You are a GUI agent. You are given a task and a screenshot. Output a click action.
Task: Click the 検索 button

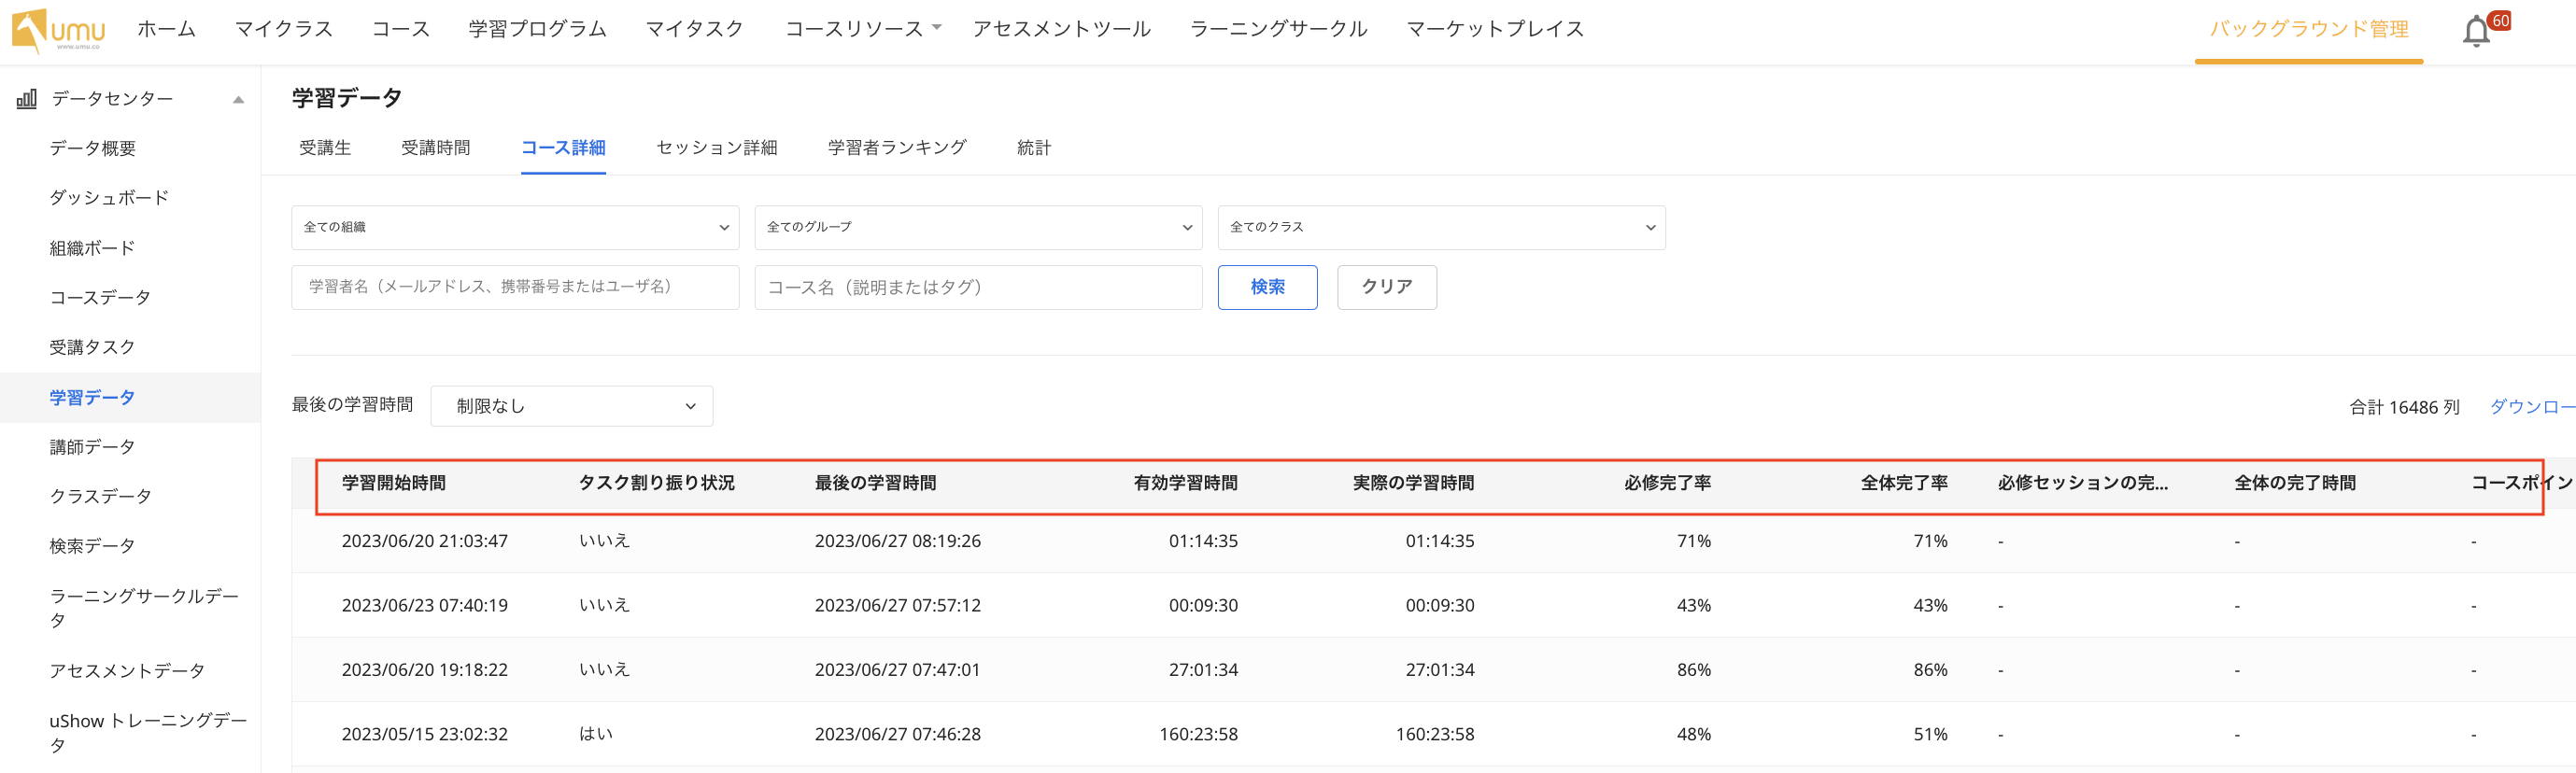[x=1267, y=287]
